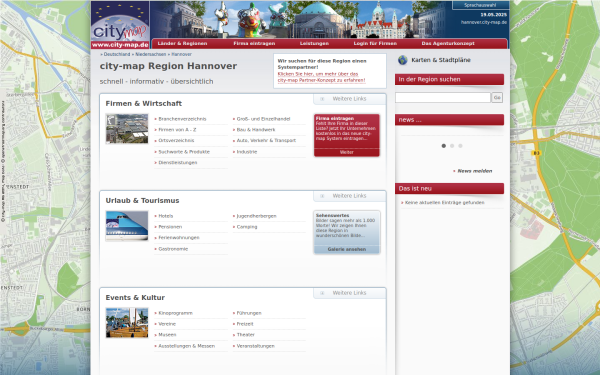Click hannover.city-map.de in header
Image resolution: width=600 pixels, height=375 pixels.
coord(484,22)
